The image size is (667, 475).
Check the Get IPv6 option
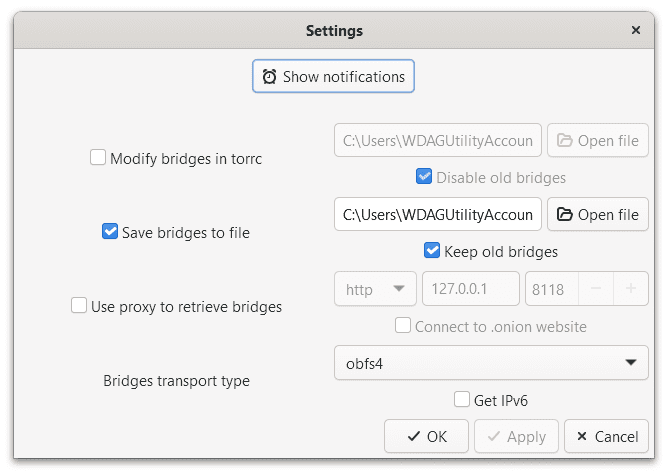click(x=461, y=400)
